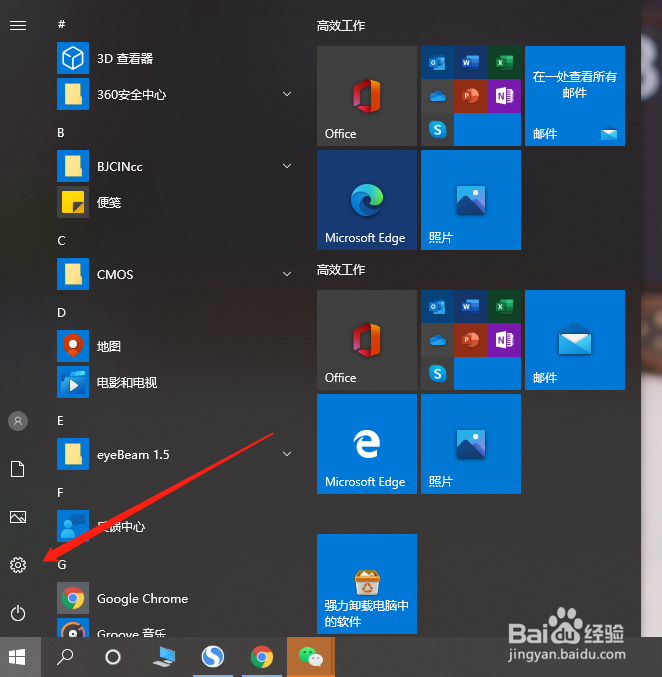Viewport: 662px width, 677px height.
Task: Expand the eyeBeam 1.5 folder chevron
Action: pos(287,454)
